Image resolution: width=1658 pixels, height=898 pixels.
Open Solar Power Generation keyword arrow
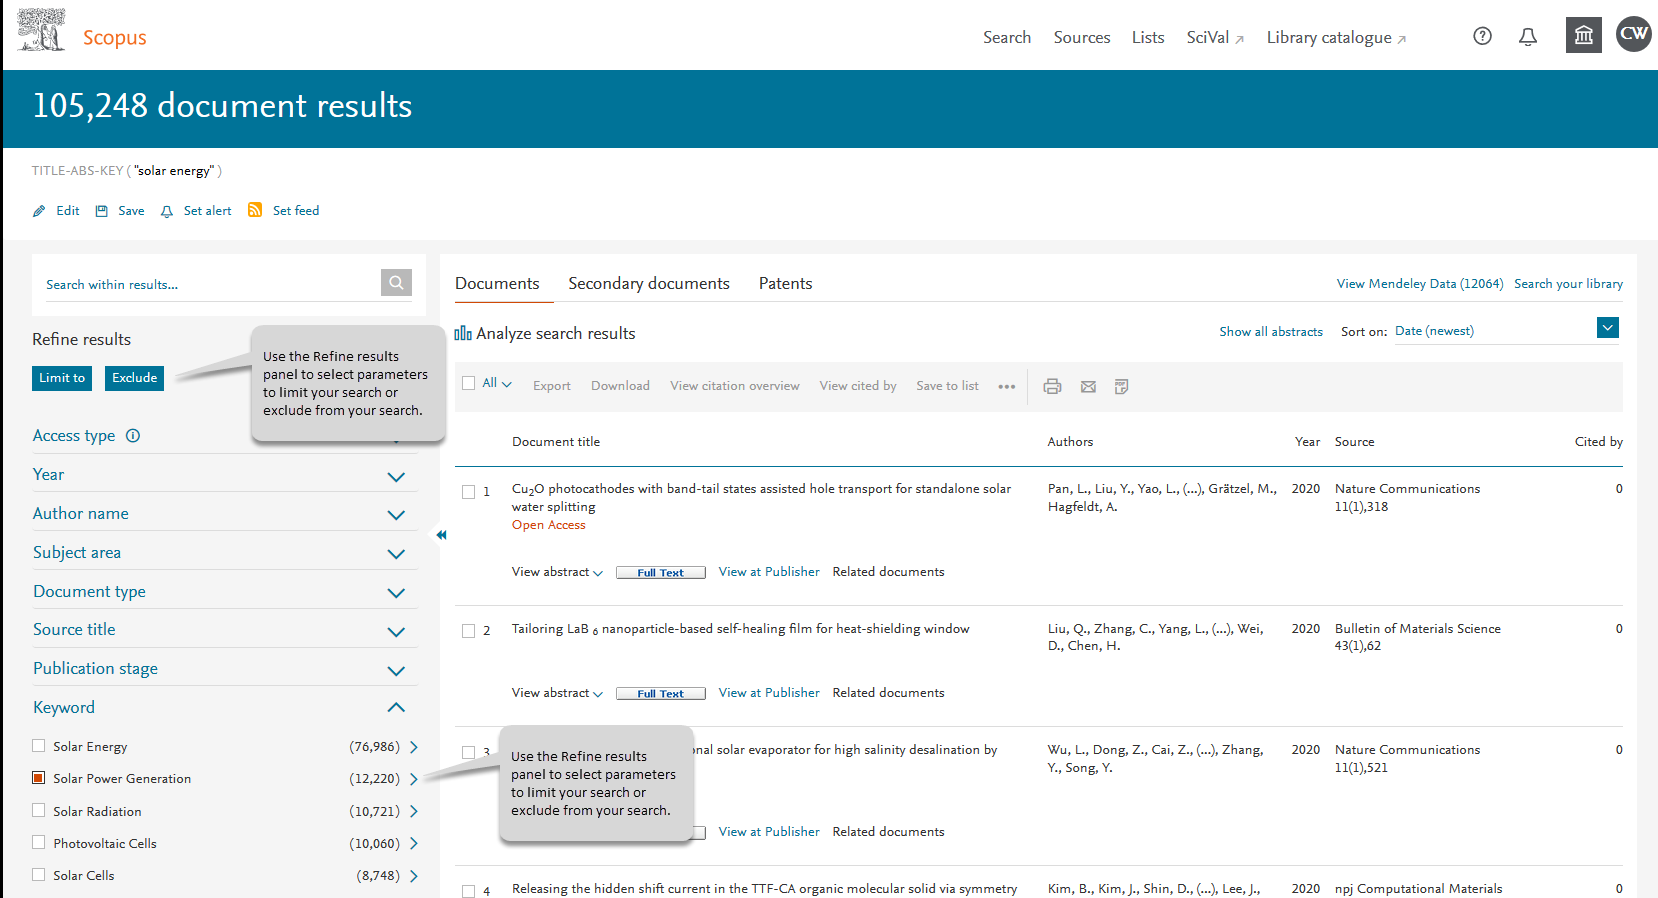[414, 779]
